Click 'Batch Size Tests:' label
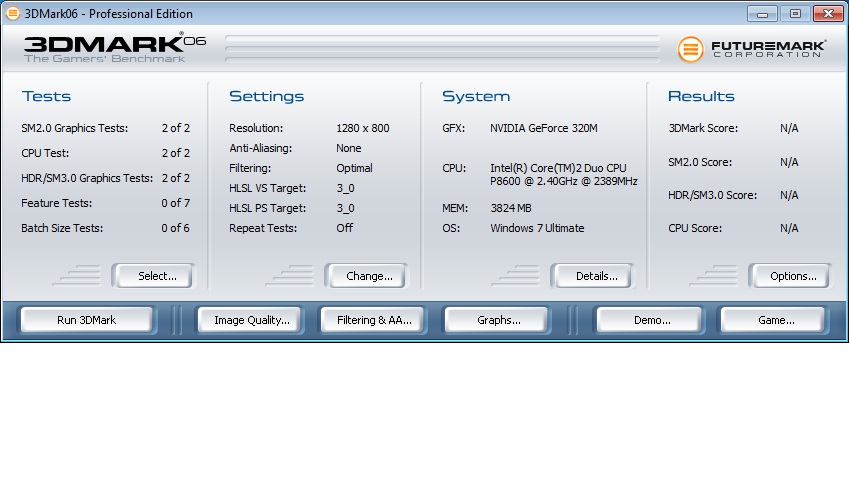 tap(62, 228)
